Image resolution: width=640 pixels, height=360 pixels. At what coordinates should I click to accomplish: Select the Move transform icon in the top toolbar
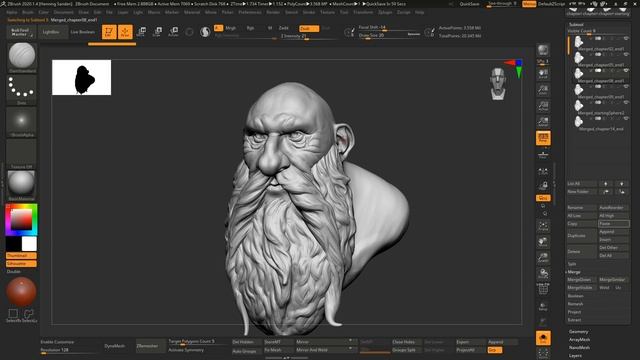141,32
